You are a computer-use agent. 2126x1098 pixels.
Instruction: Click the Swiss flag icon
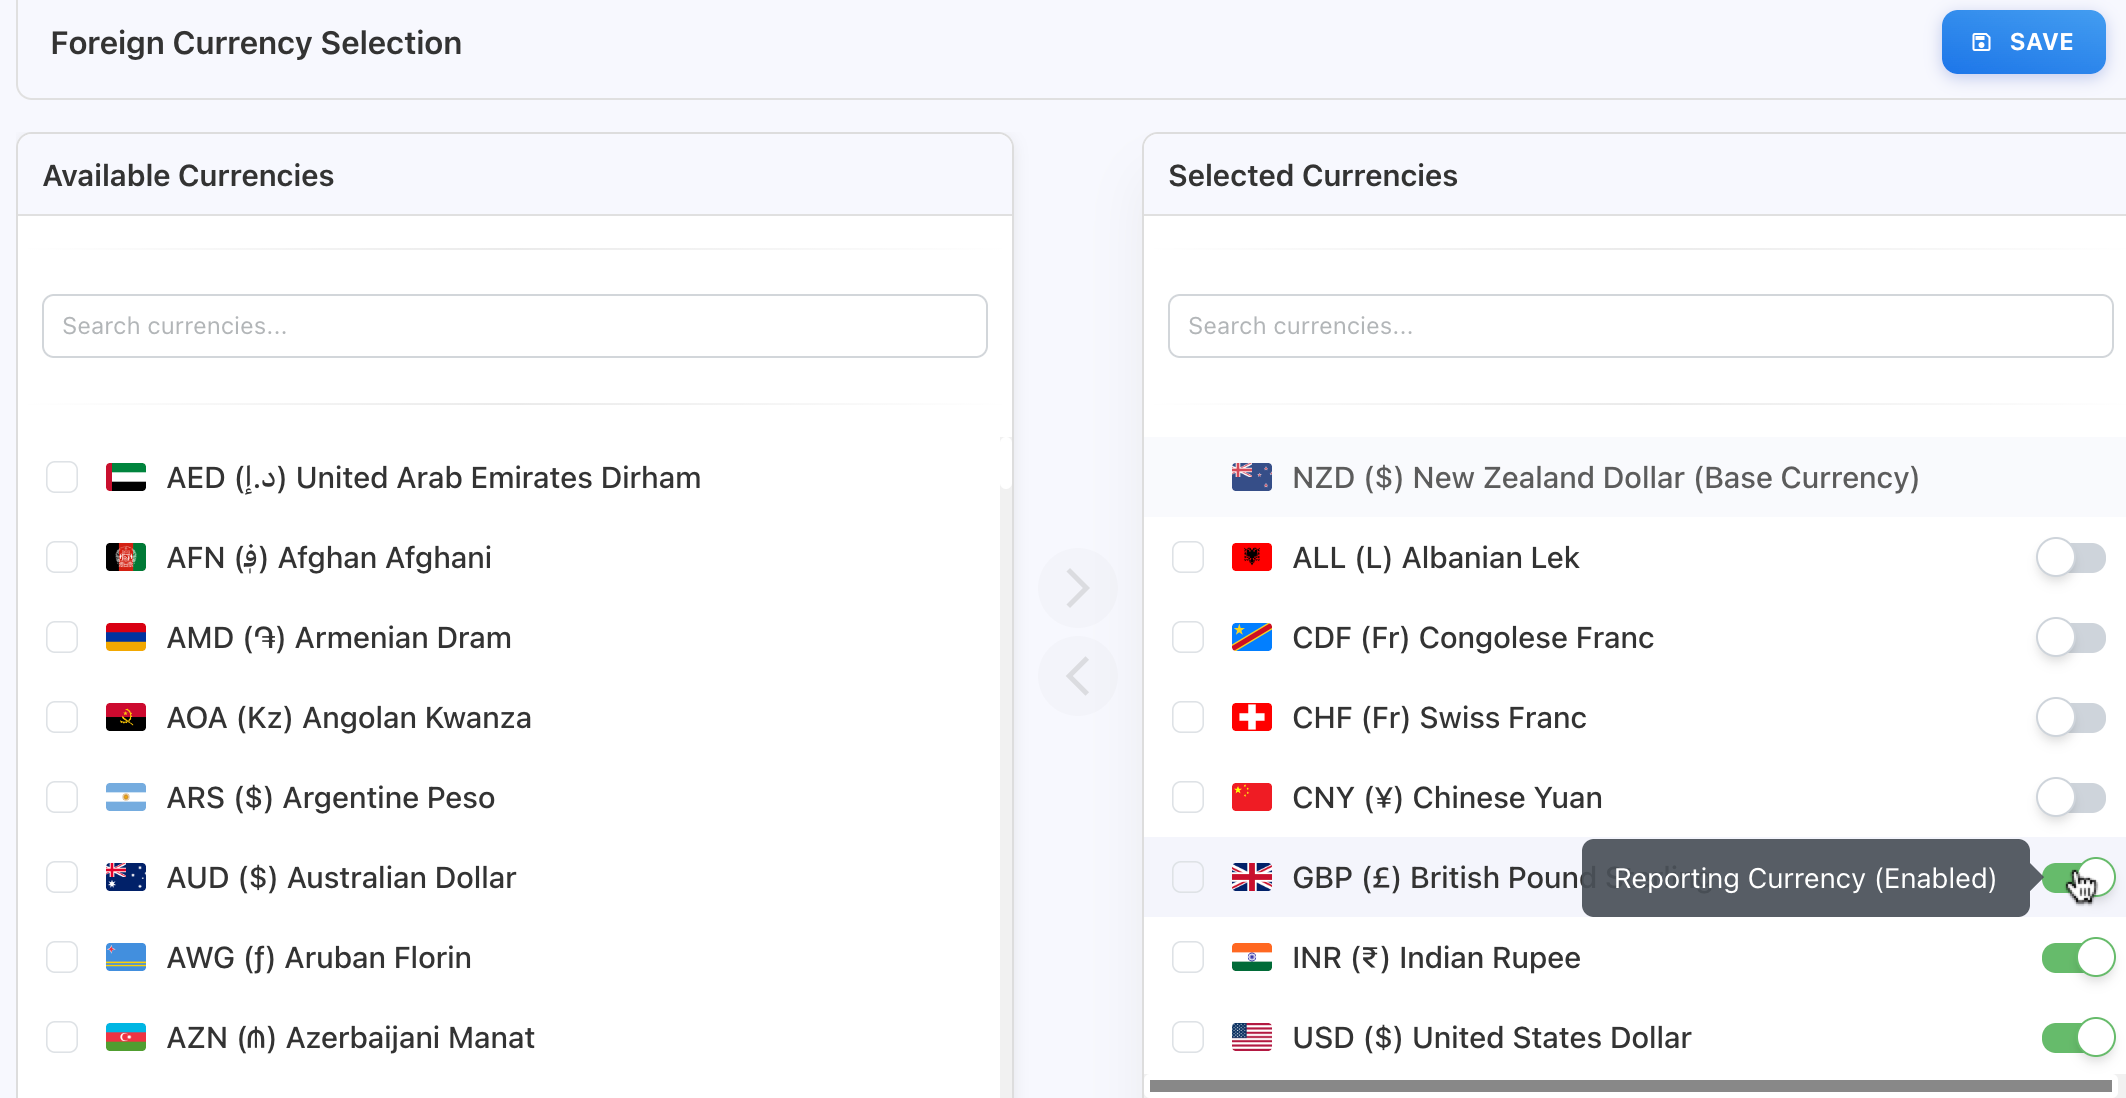coord(1251,718)
